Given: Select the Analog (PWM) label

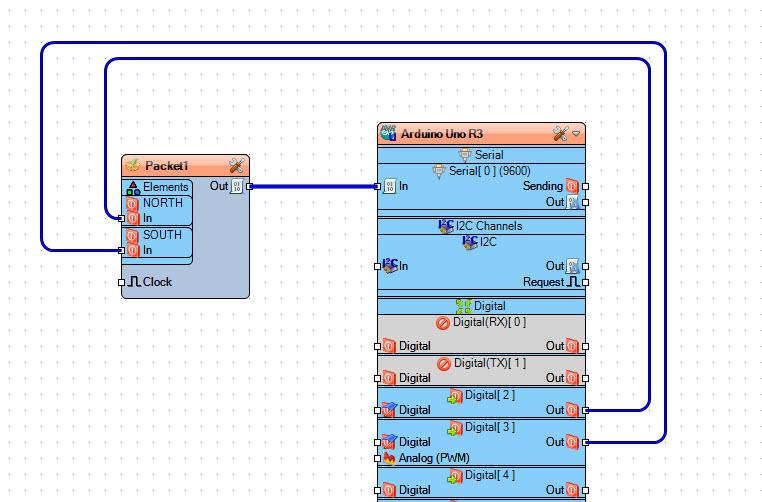Looking at the screenshot, I should 434,458.
